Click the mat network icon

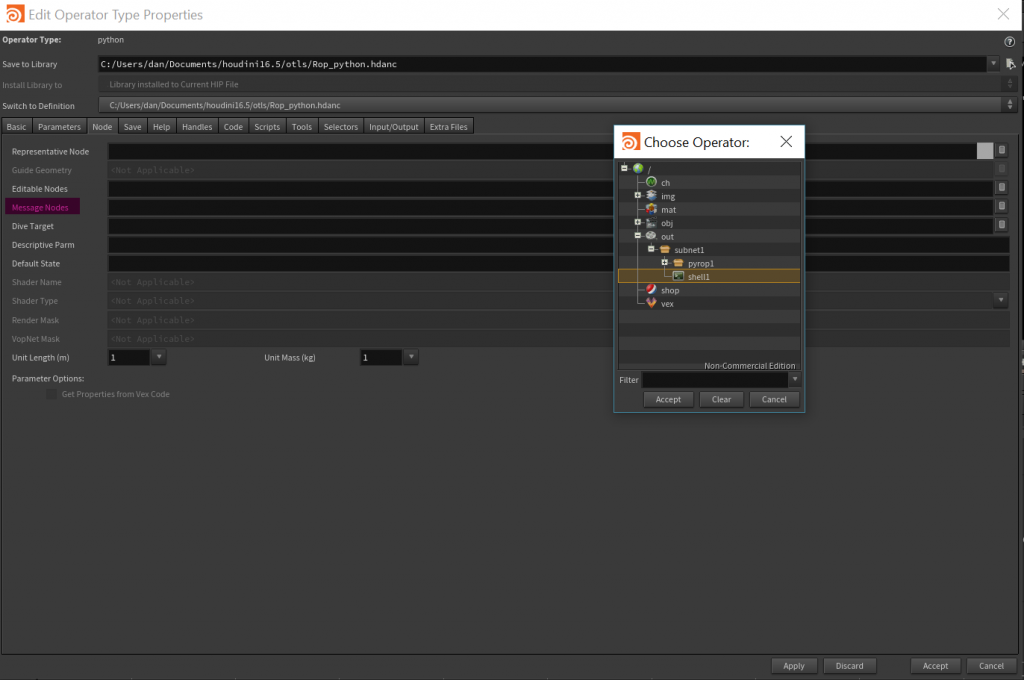point(651,209)
